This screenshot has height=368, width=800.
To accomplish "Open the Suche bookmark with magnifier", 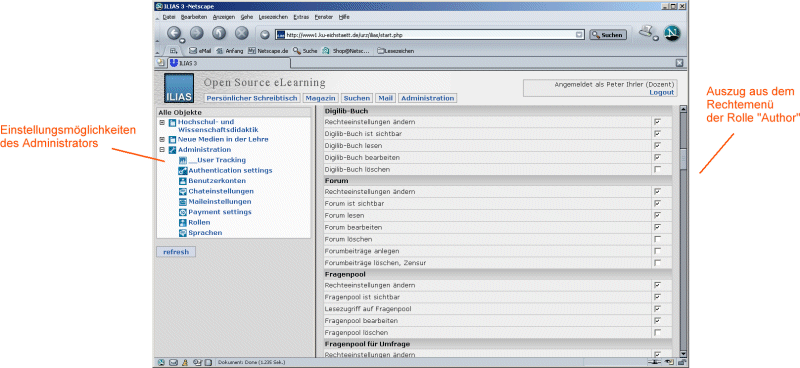I will pos(305,51).
